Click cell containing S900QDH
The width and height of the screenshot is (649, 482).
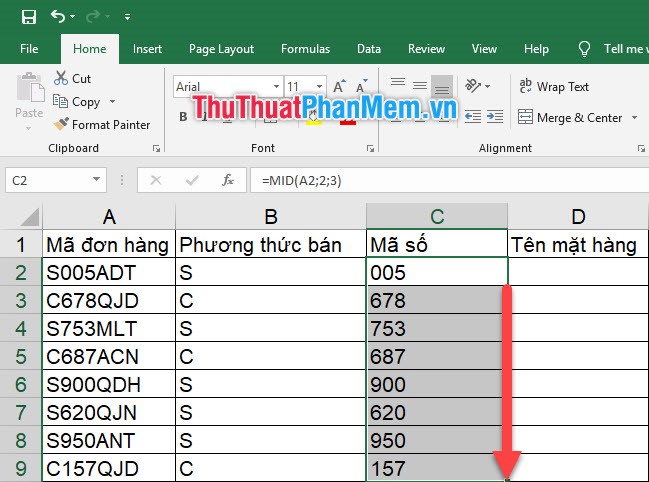coord(109,384)
